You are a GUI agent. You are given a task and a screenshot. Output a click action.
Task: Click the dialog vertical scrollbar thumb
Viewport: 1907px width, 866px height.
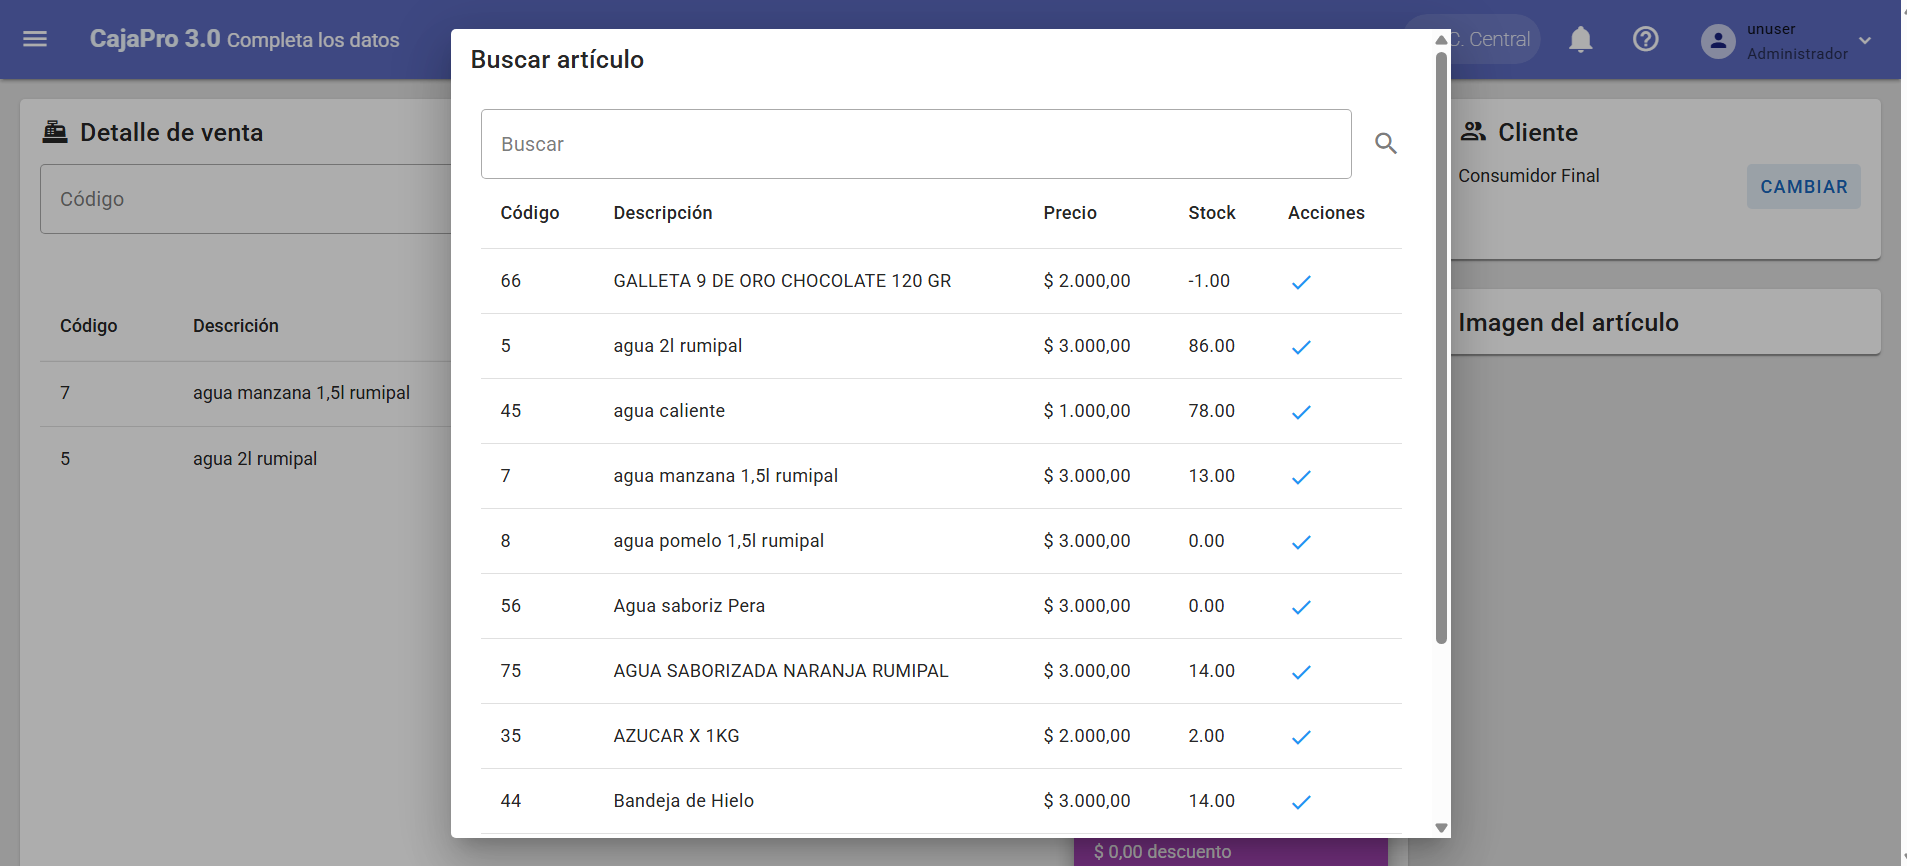coord(1441,347)
